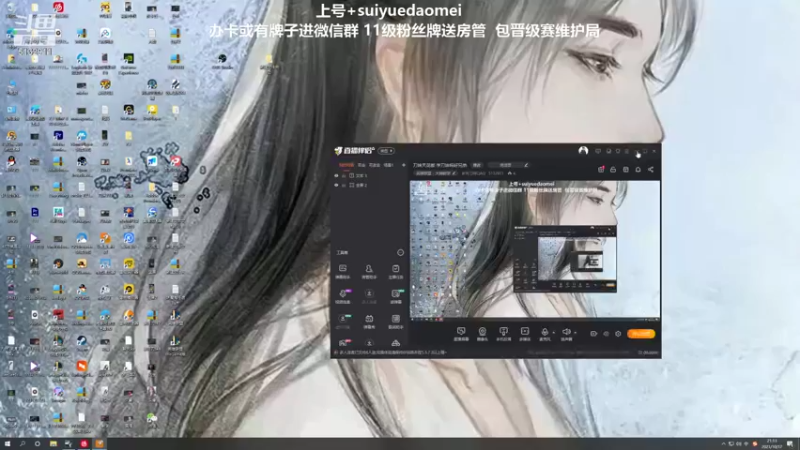Click the camera icon beside the start button
This screenshot has height=450, width=800.
[593, 334]
